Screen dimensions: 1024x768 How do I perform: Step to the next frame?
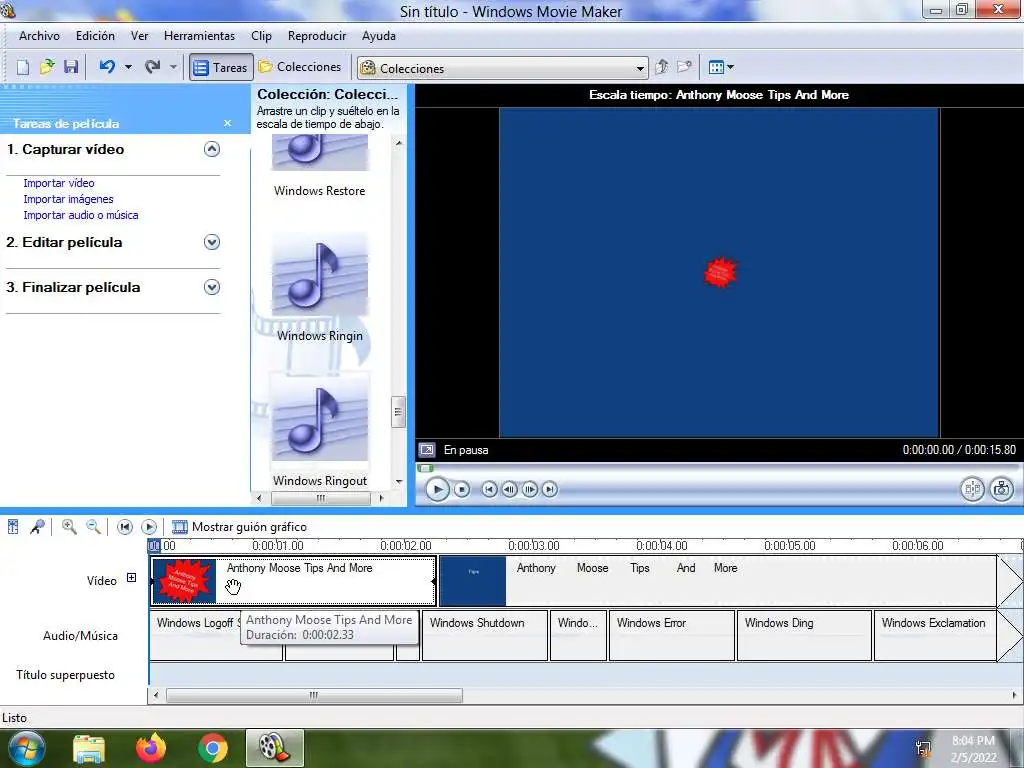[x=530, y=489]
